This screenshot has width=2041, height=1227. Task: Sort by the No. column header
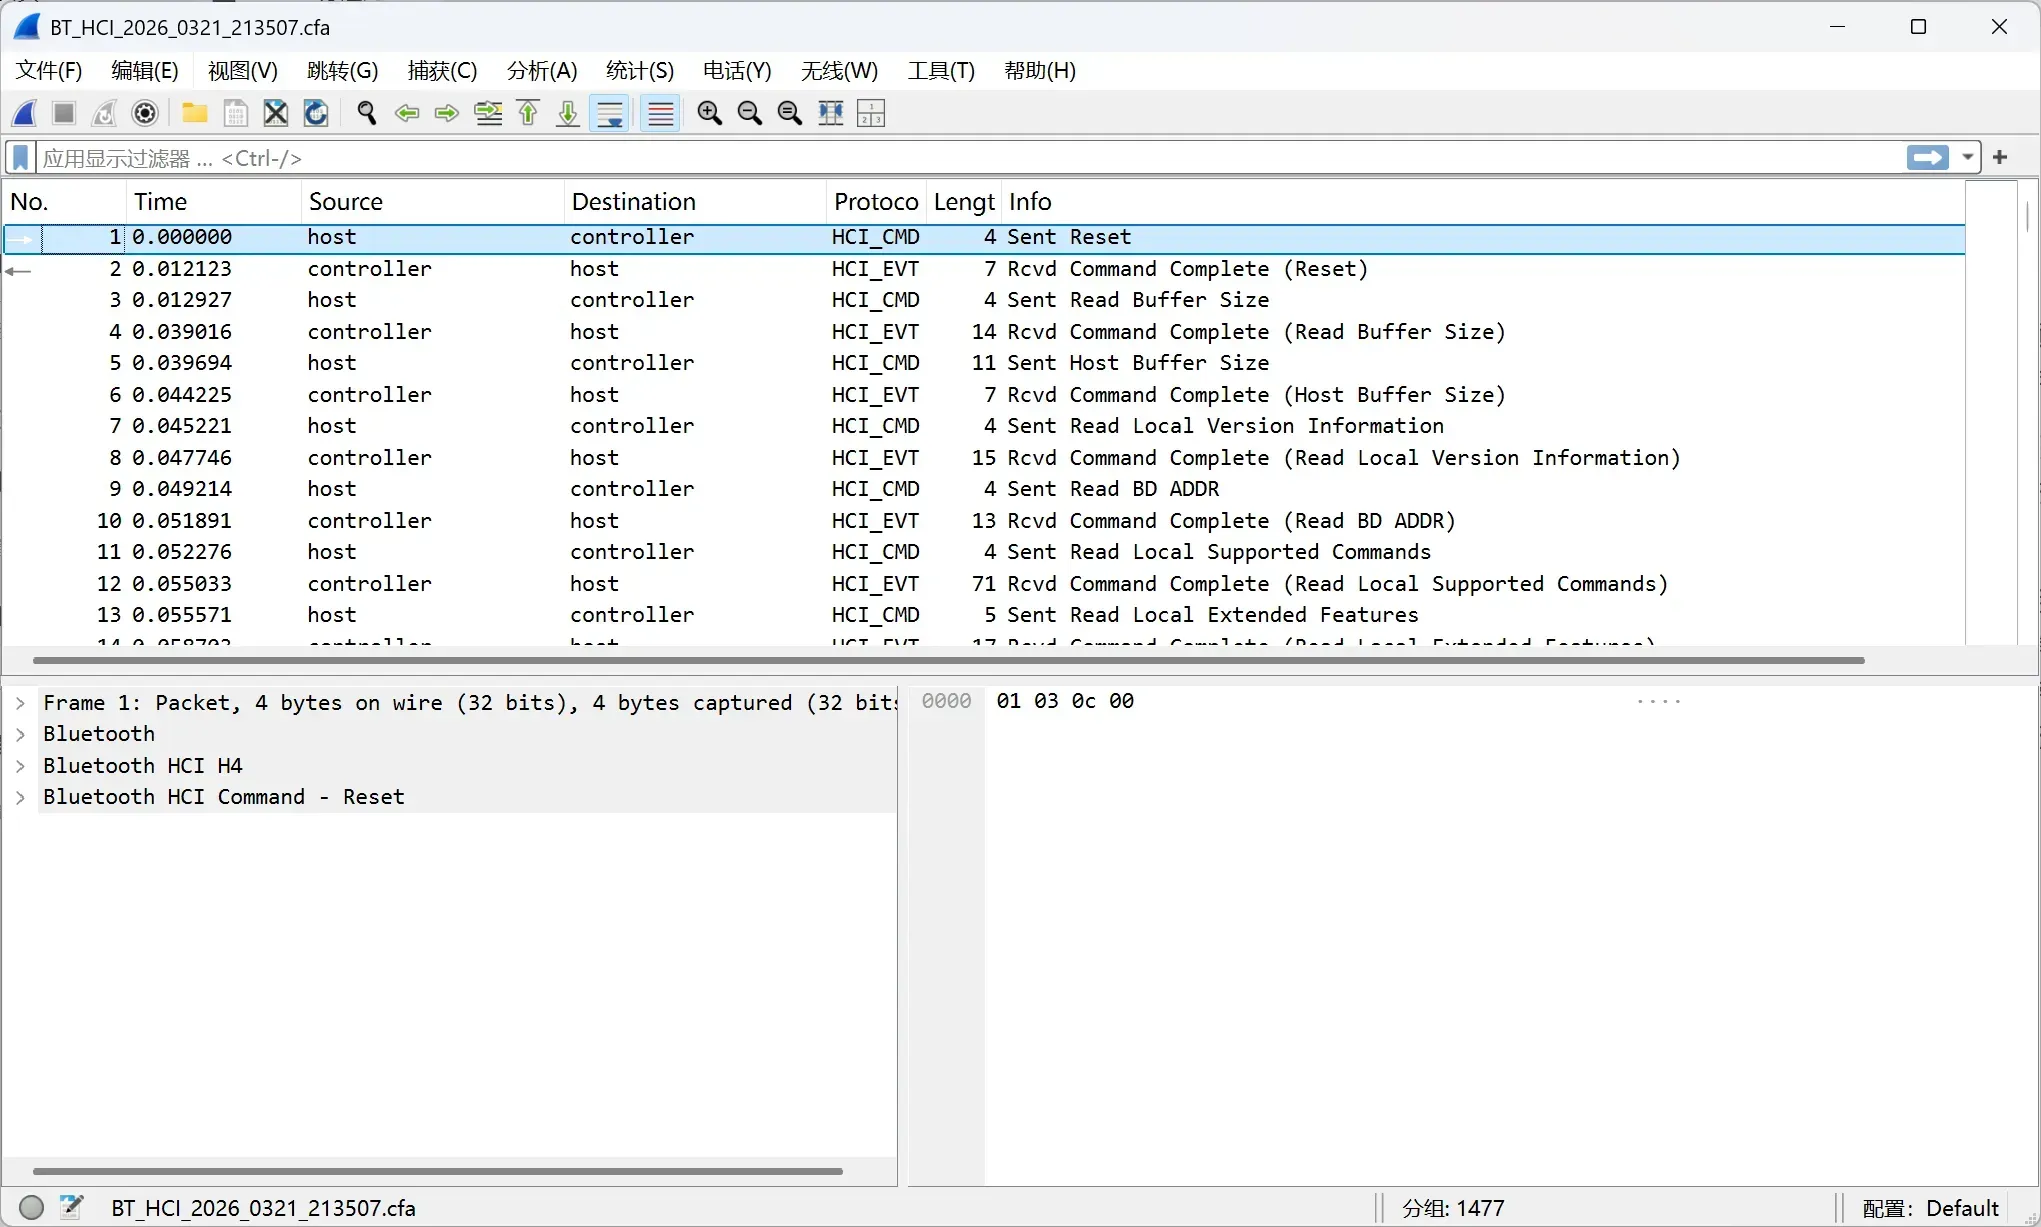click(x=65, y=202)
